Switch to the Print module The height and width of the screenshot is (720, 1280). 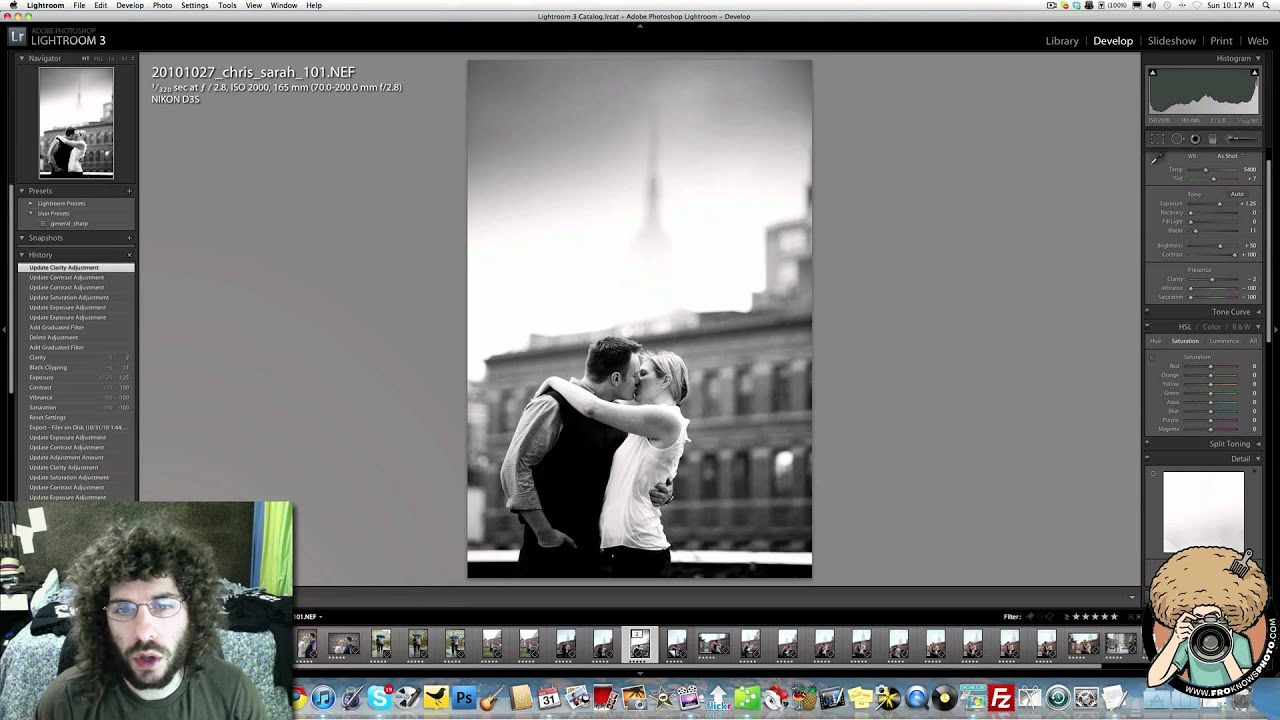tap(1221, 41)
